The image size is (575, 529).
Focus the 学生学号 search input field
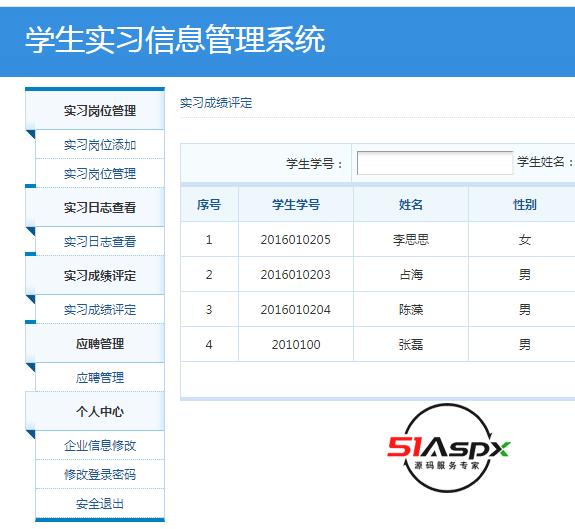(435, 163)
